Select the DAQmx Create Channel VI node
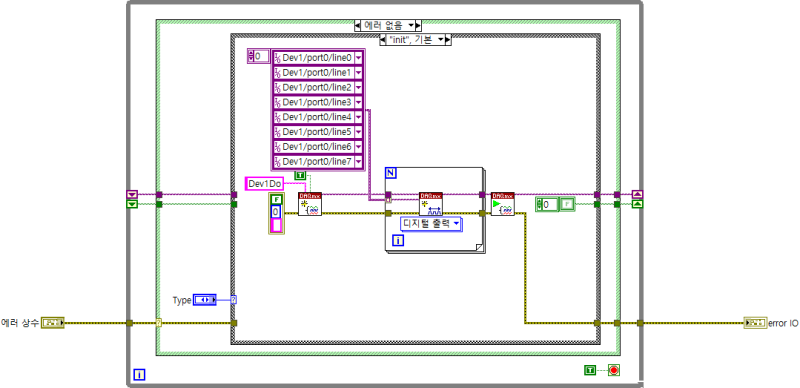 (431, 204)
